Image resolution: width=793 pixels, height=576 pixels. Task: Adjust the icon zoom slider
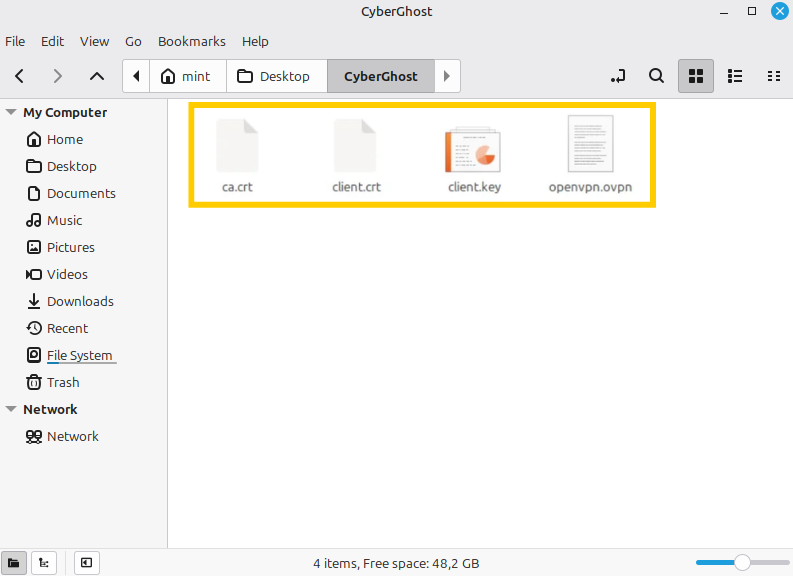(x=742, y=562)
